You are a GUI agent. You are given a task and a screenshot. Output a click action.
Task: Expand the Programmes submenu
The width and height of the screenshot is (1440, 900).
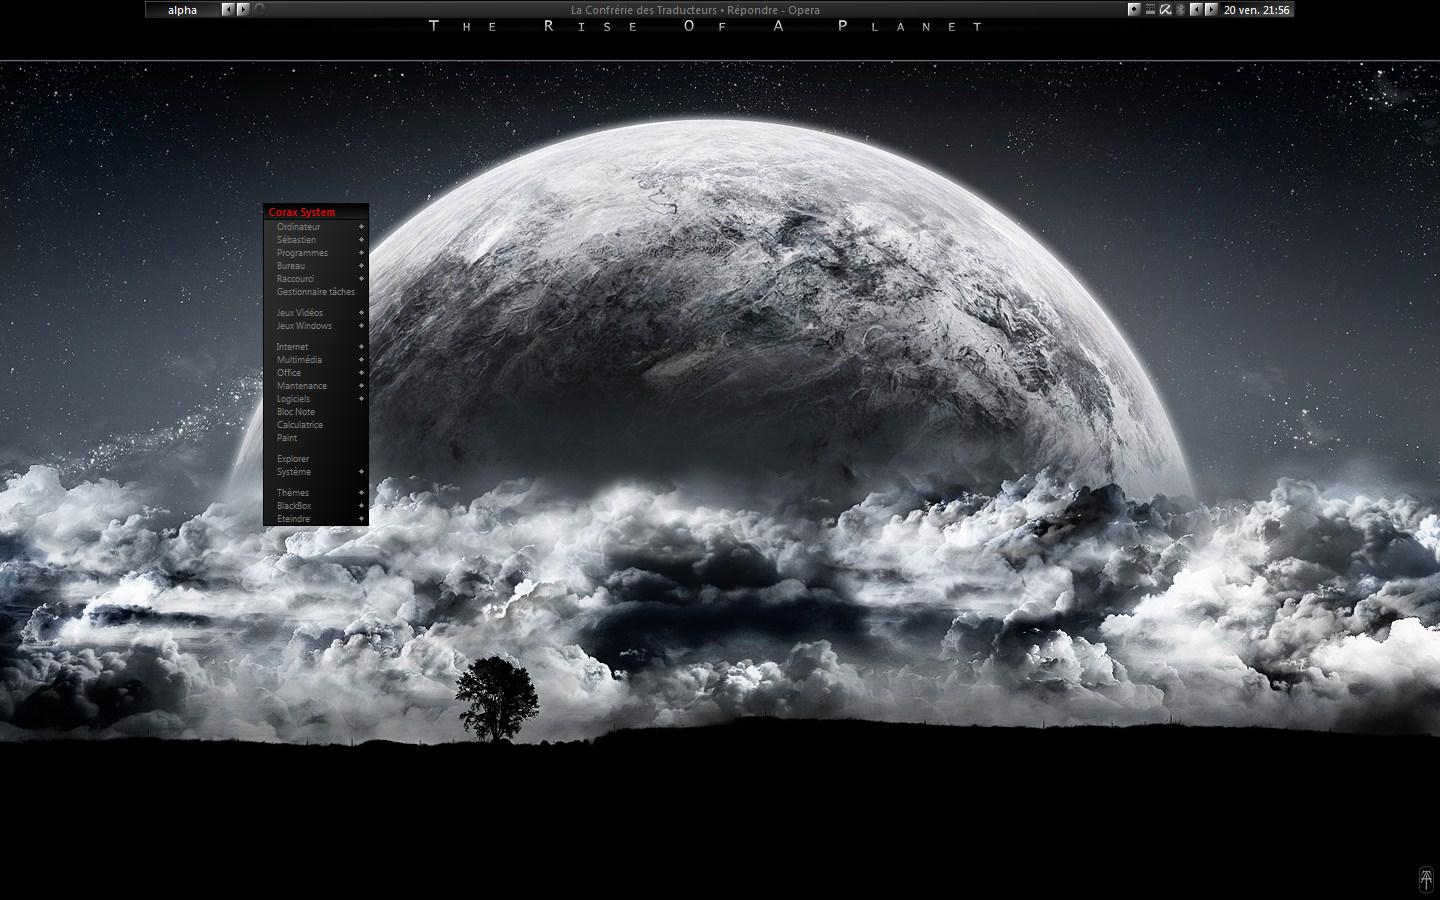tap(316, 253)
